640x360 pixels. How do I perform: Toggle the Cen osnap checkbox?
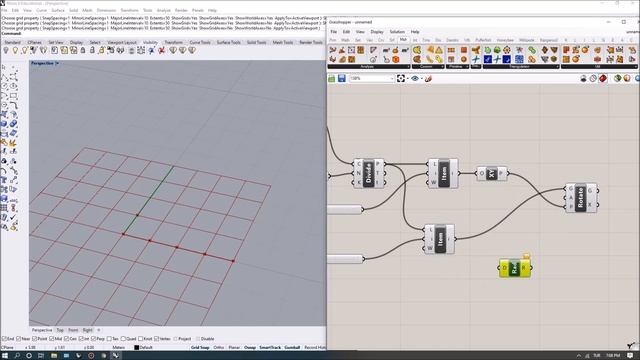(x=67, y=339)
